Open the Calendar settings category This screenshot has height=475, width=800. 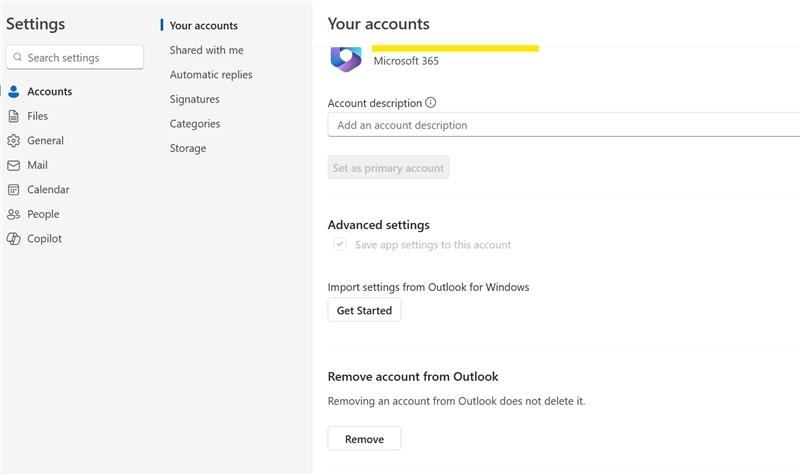point(48,190)
